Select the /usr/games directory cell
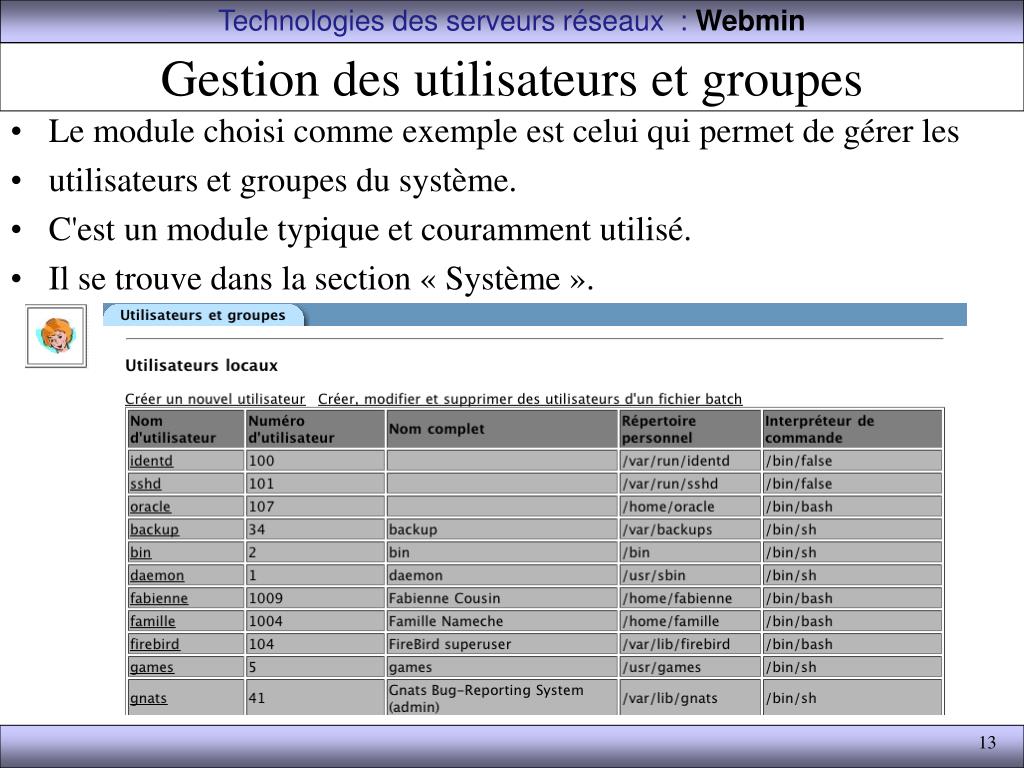This screenshot has width=1024, height=768. 690,667
